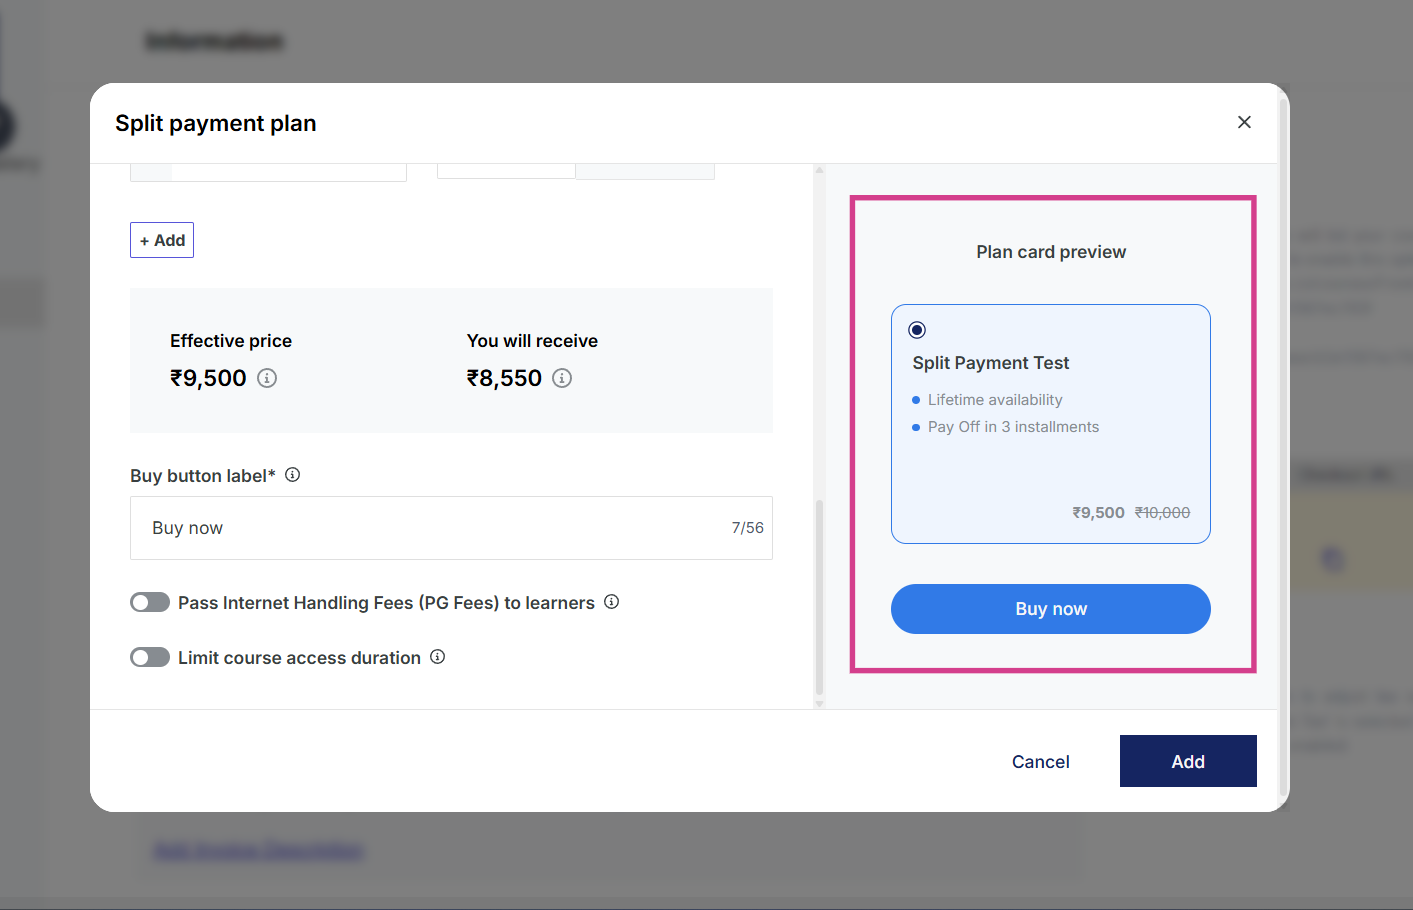Image resolution: width=1413 pixels, height=910 pixels.
Task: Open the Buy button label info tooltip
Action: coord(293,475)
